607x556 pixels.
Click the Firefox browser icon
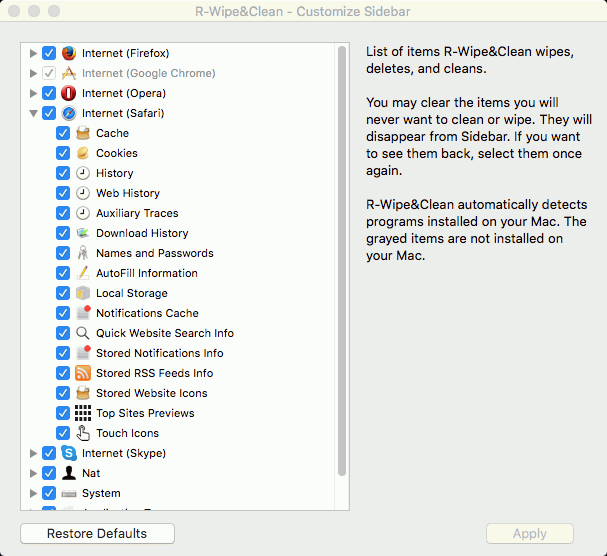[69, 53]
